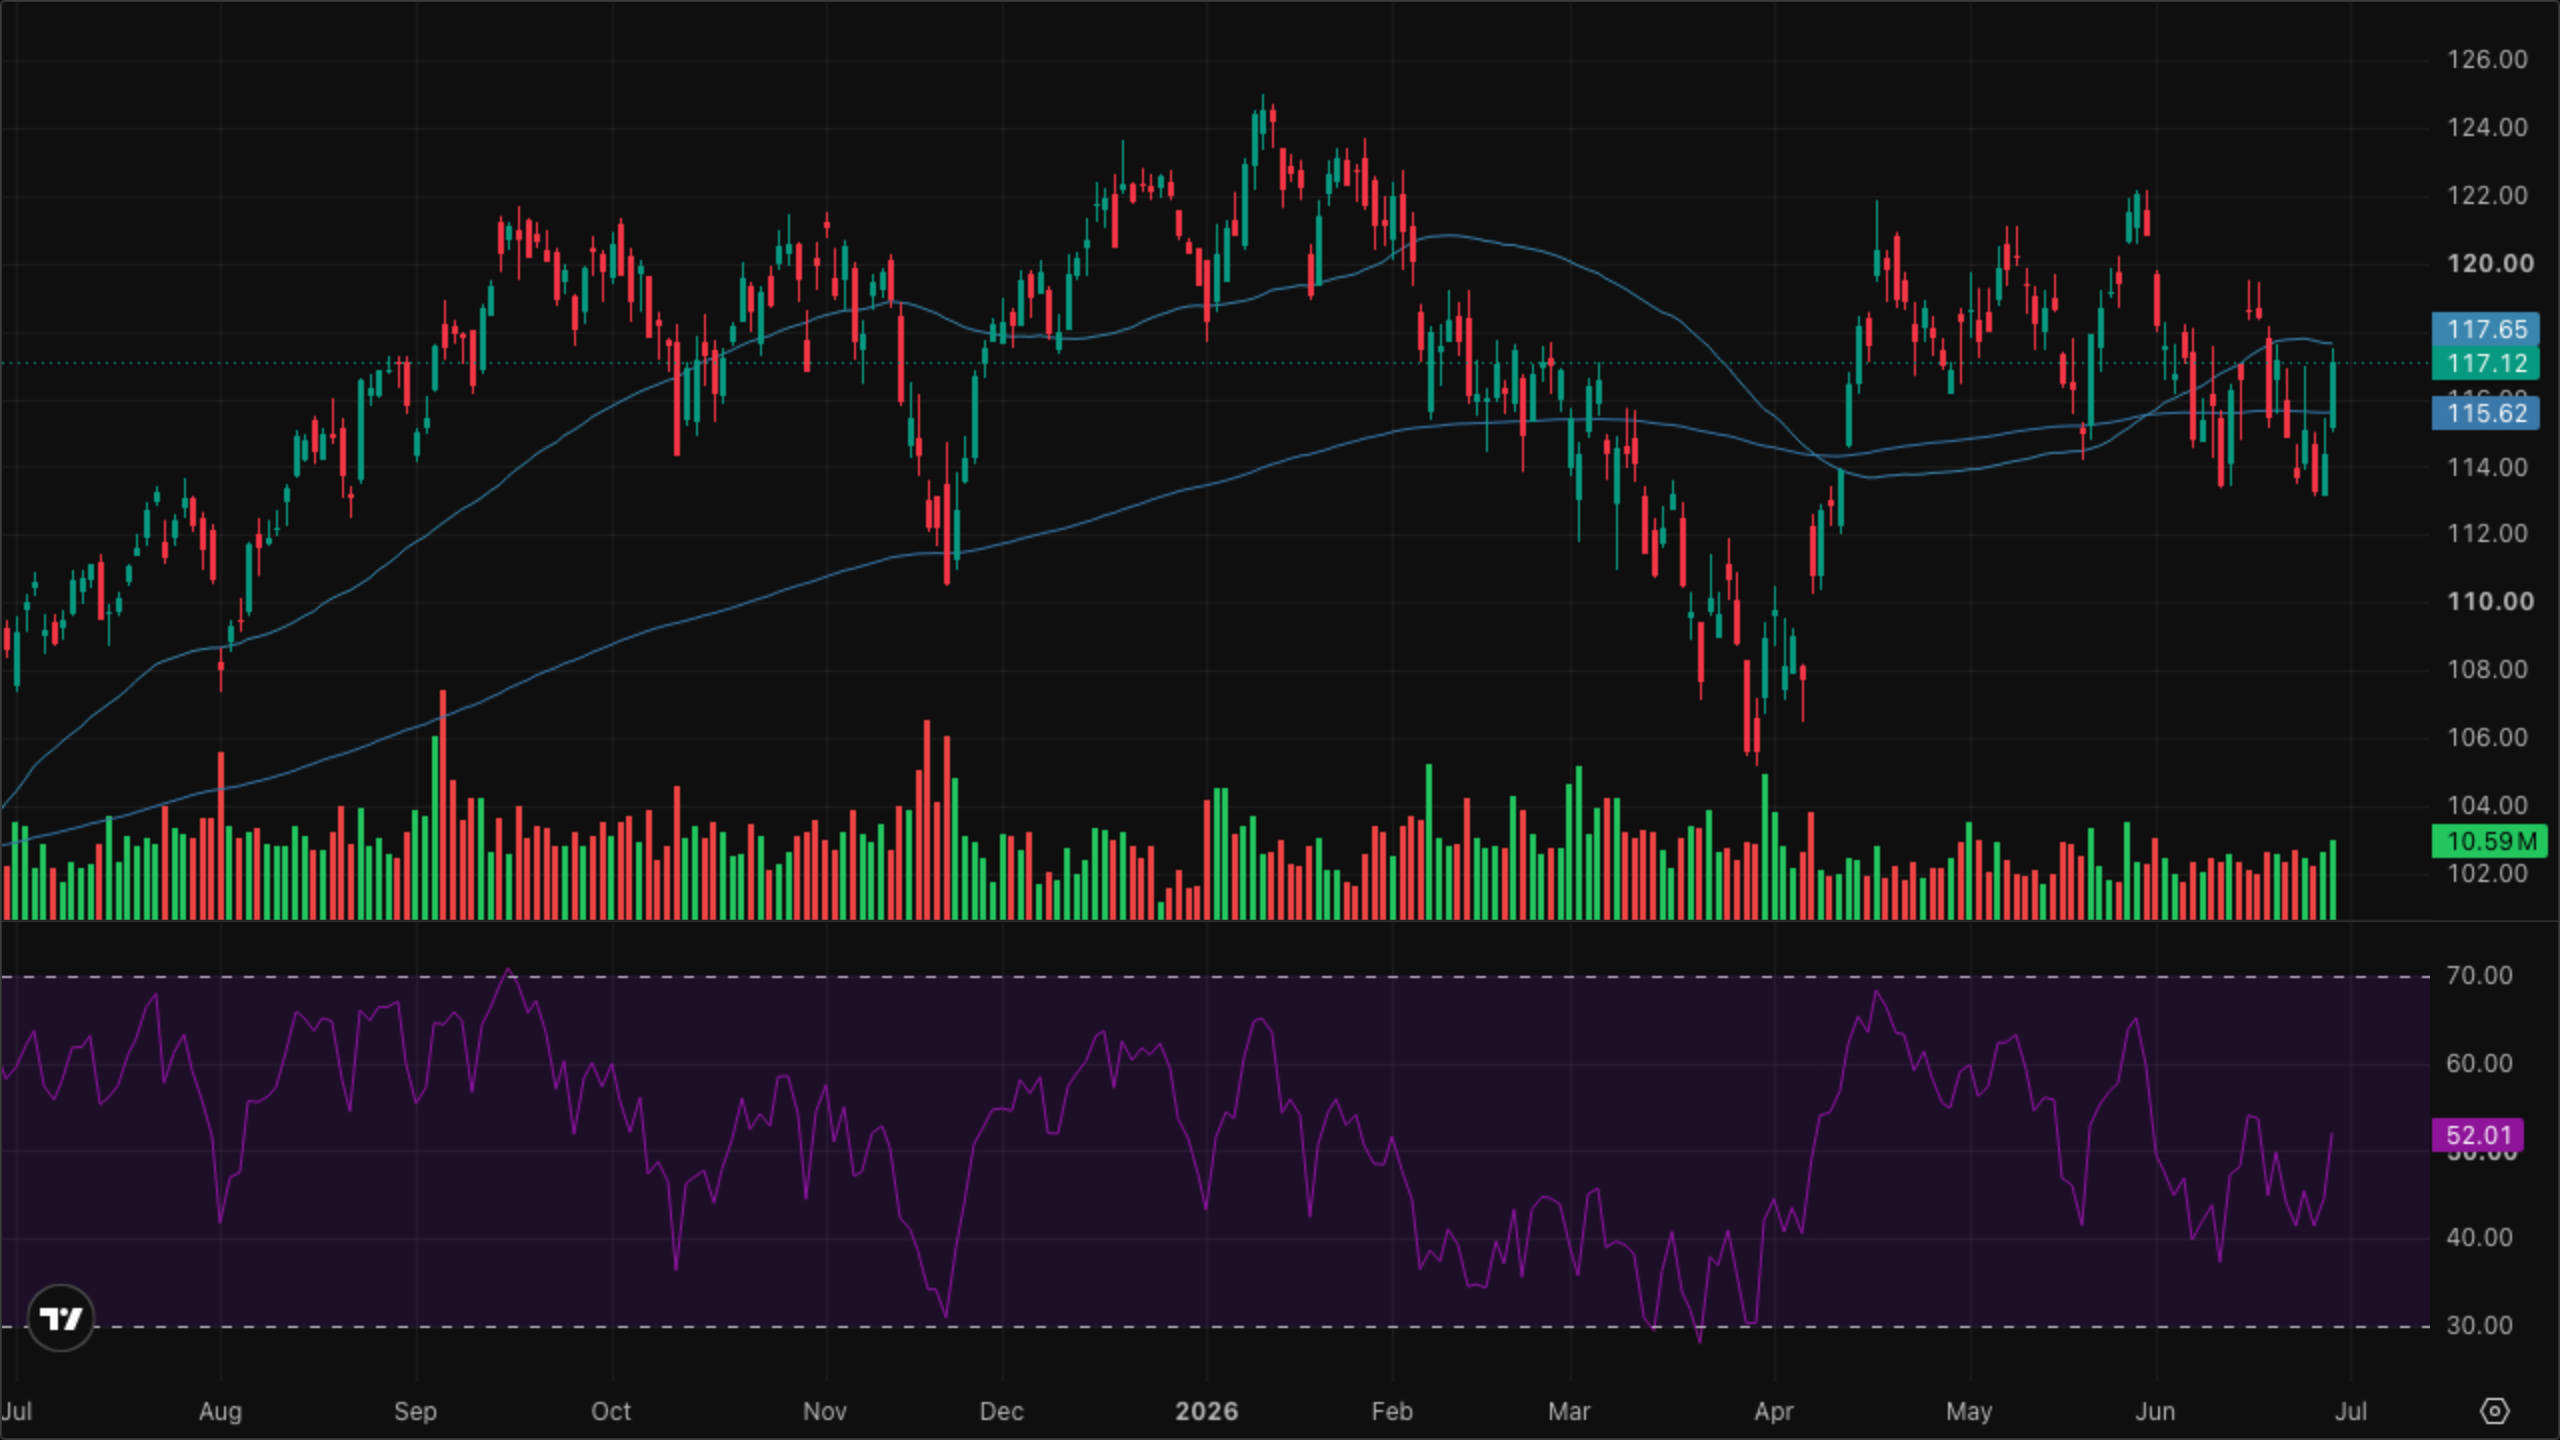Click the Feb month label
The width and height of the screenshot is (2560, 1440).
[x=1392, y=1411]
